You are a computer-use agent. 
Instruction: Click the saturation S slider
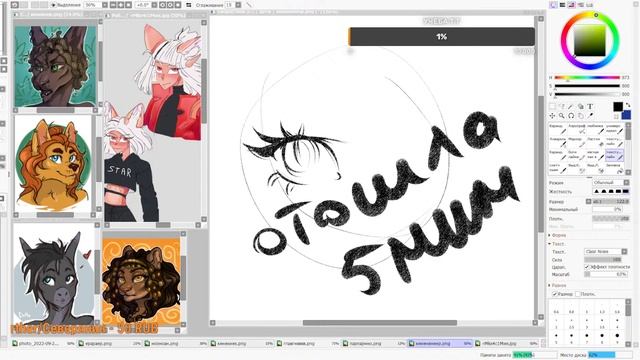tap(587, 86)
